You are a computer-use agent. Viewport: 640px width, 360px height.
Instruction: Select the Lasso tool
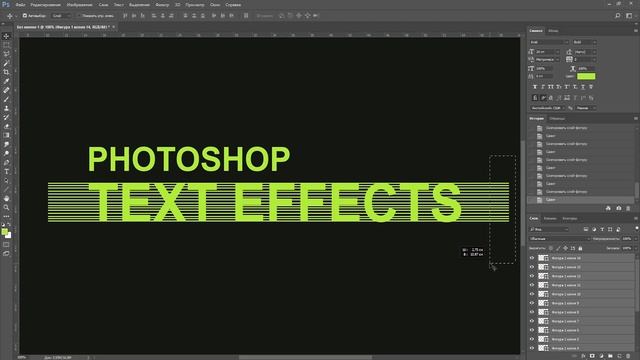coord(6,54)
